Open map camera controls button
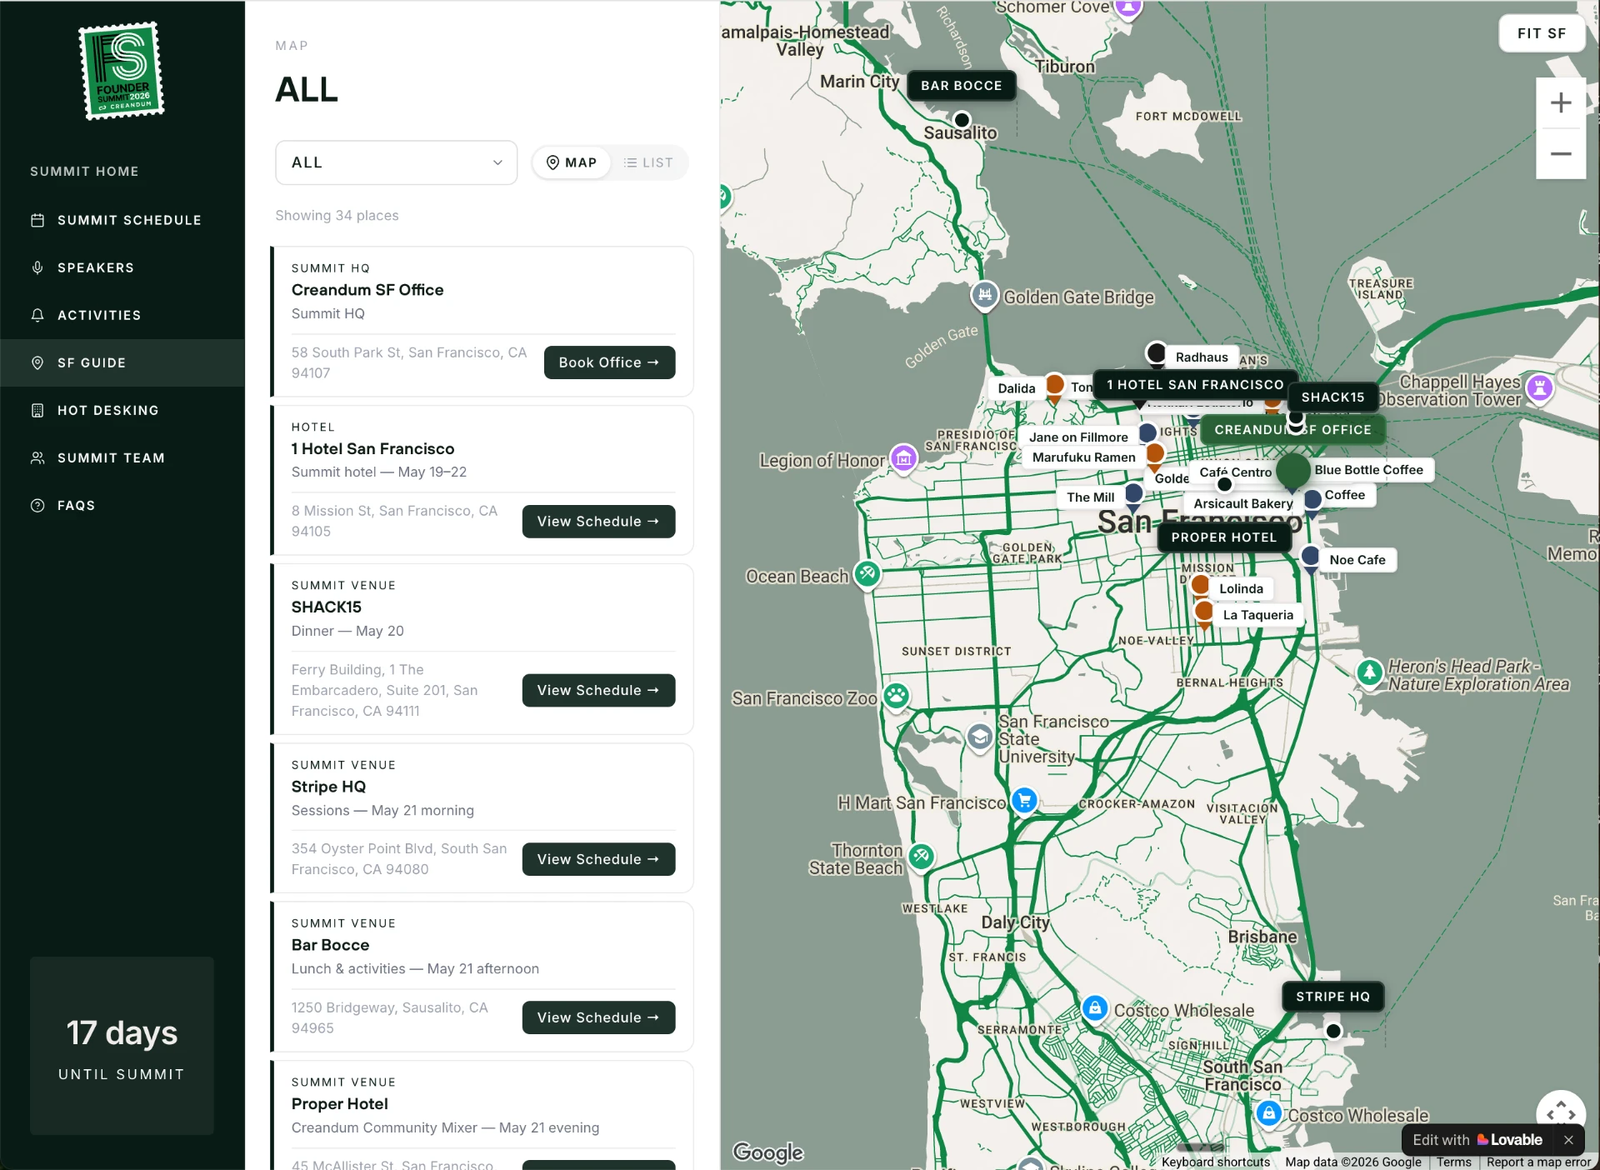The image size is (1600, 1170). point(1561,1113)
